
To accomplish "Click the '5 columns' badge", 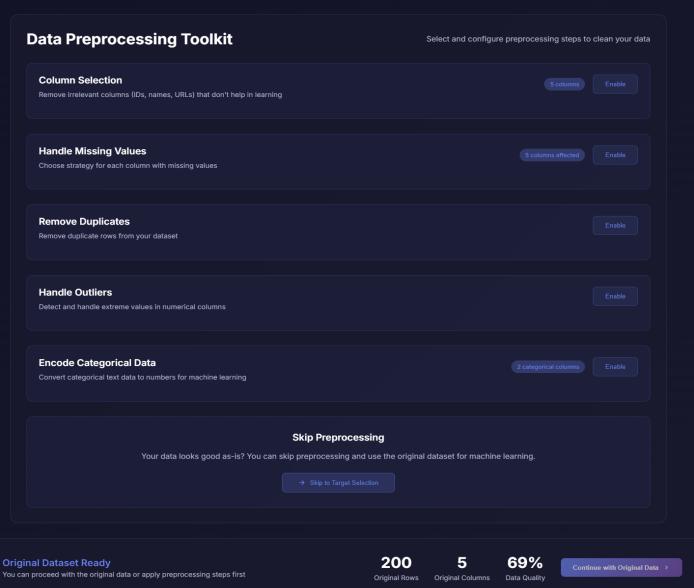I will [564, 84].
